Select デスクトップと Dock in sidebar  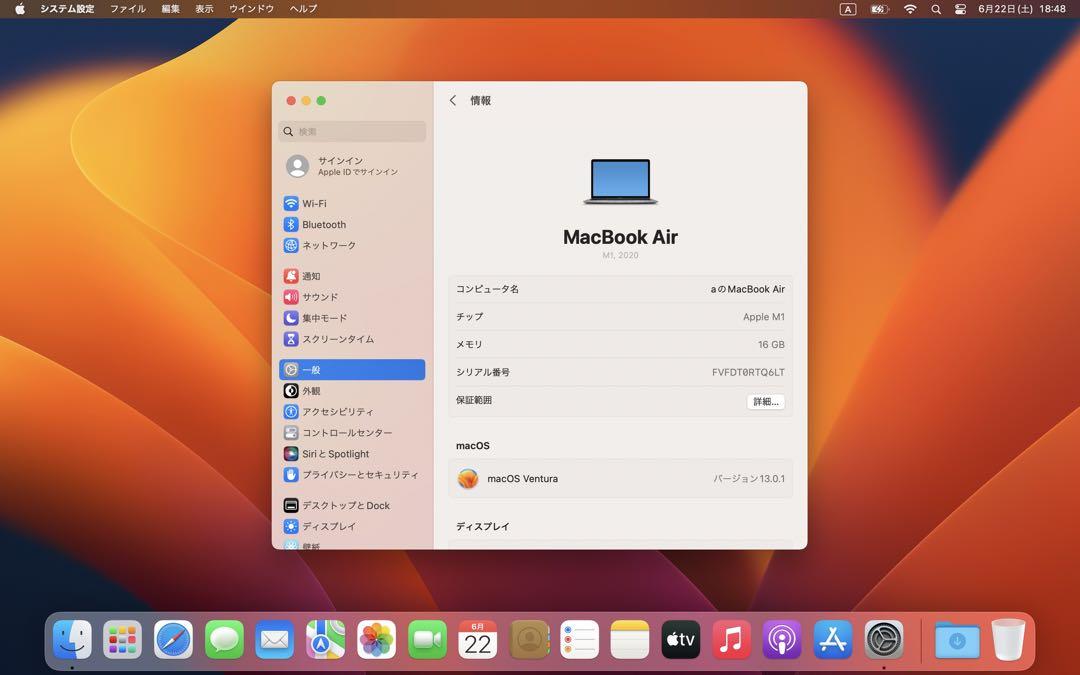point(352,506)
